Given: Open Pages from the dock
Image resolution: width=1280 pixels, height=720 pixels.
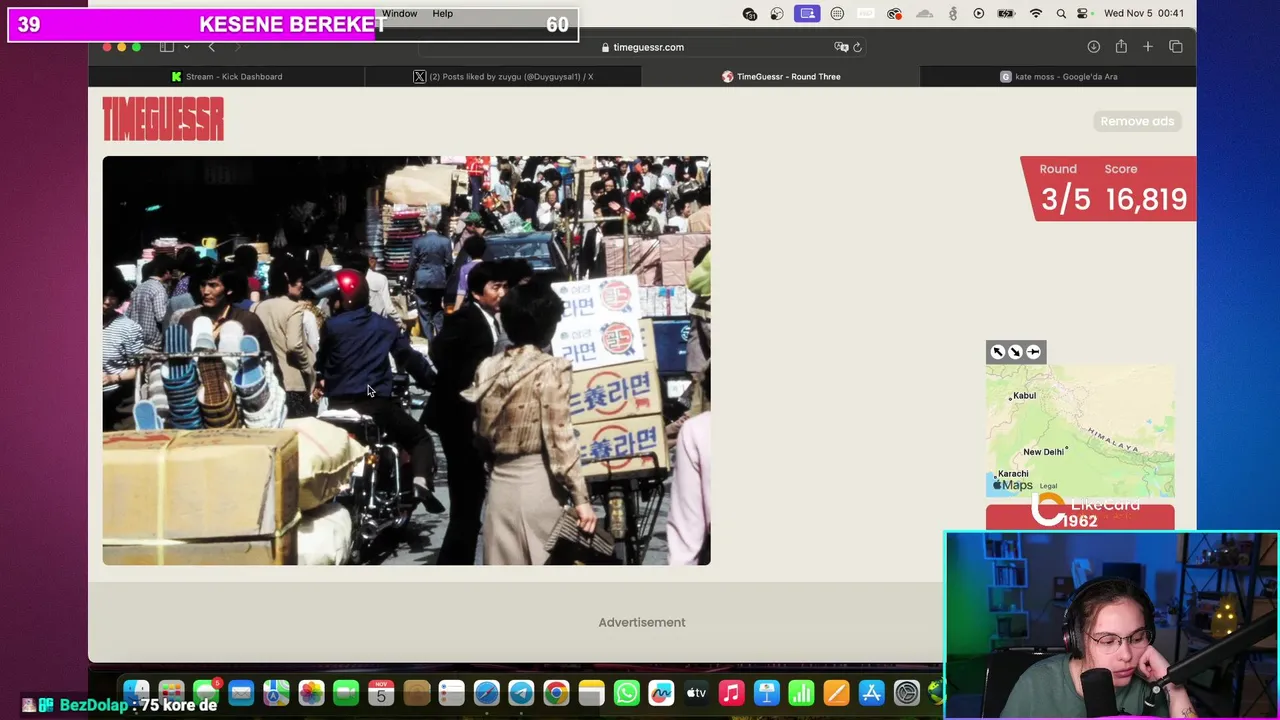Looking at the screenshot, I should pyautogui.click(x=836, y=692).
